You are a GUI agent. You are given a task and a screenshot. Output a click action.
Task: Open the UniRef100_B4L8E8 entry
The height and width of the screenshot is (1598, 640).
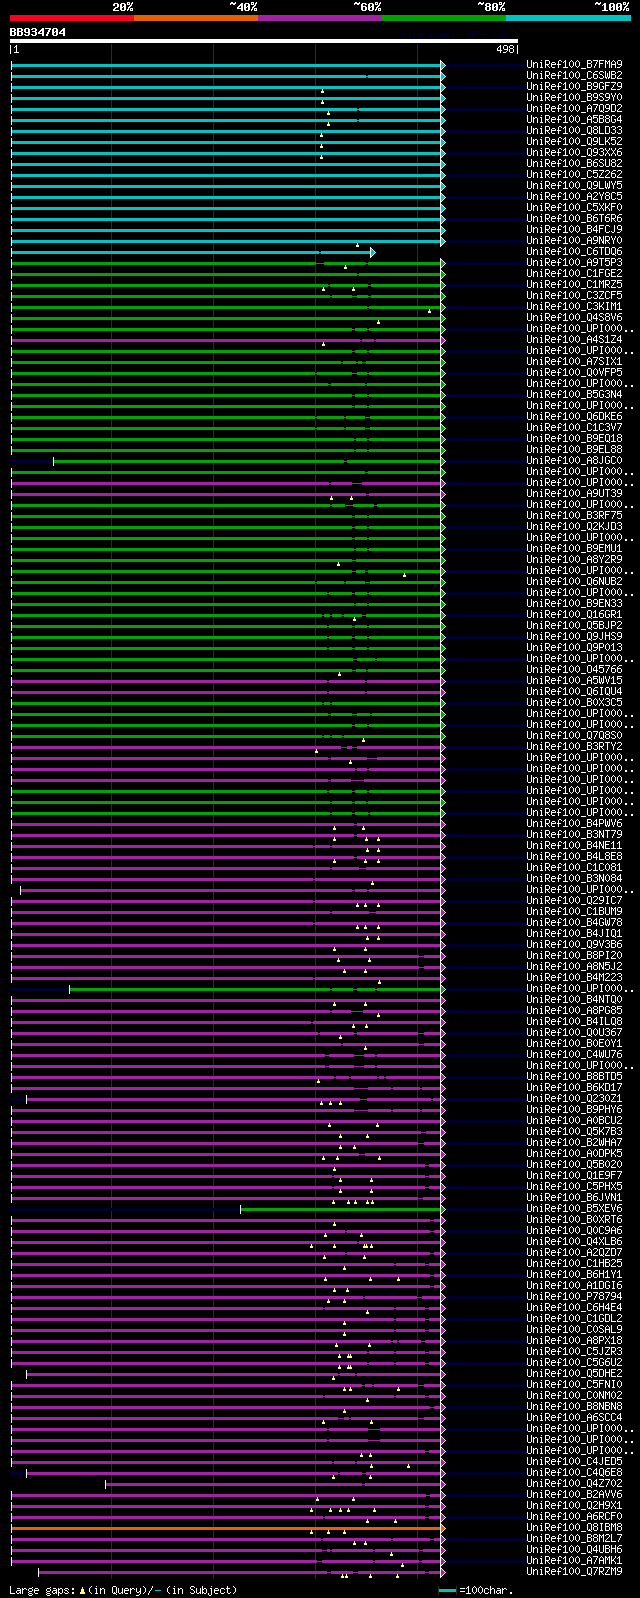coord(574,857)
